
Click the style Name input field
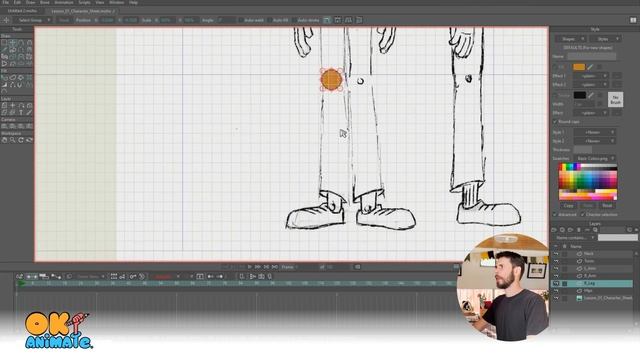click(x=591, y=56)
